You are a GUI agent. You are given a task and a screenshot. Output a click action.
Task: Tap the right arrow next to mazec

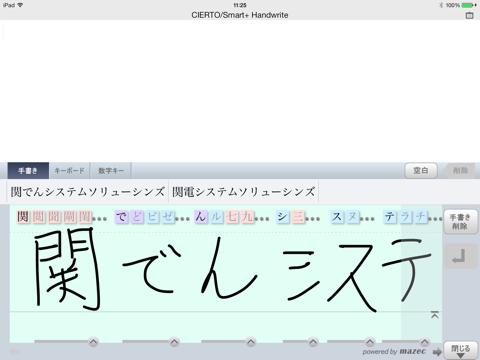click(437, 352)
